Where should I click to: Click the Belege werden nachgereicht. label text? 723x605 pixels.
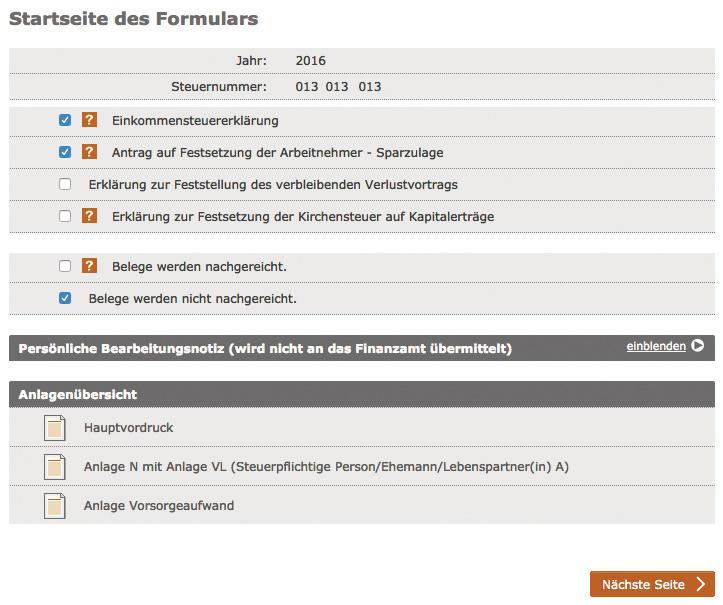click(x=199, y=267)
